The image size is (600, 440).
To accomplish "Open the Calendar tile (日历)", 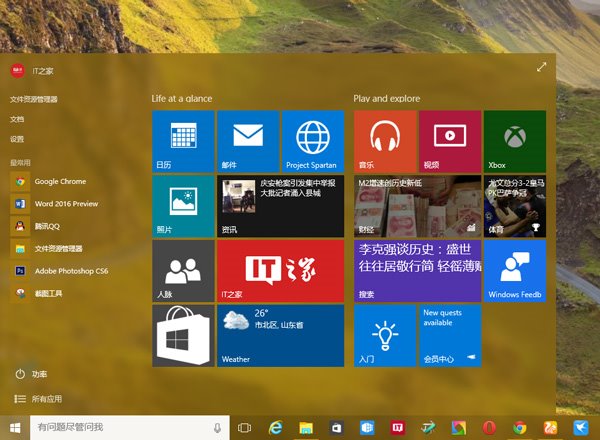I will click(x=183, y=141).
